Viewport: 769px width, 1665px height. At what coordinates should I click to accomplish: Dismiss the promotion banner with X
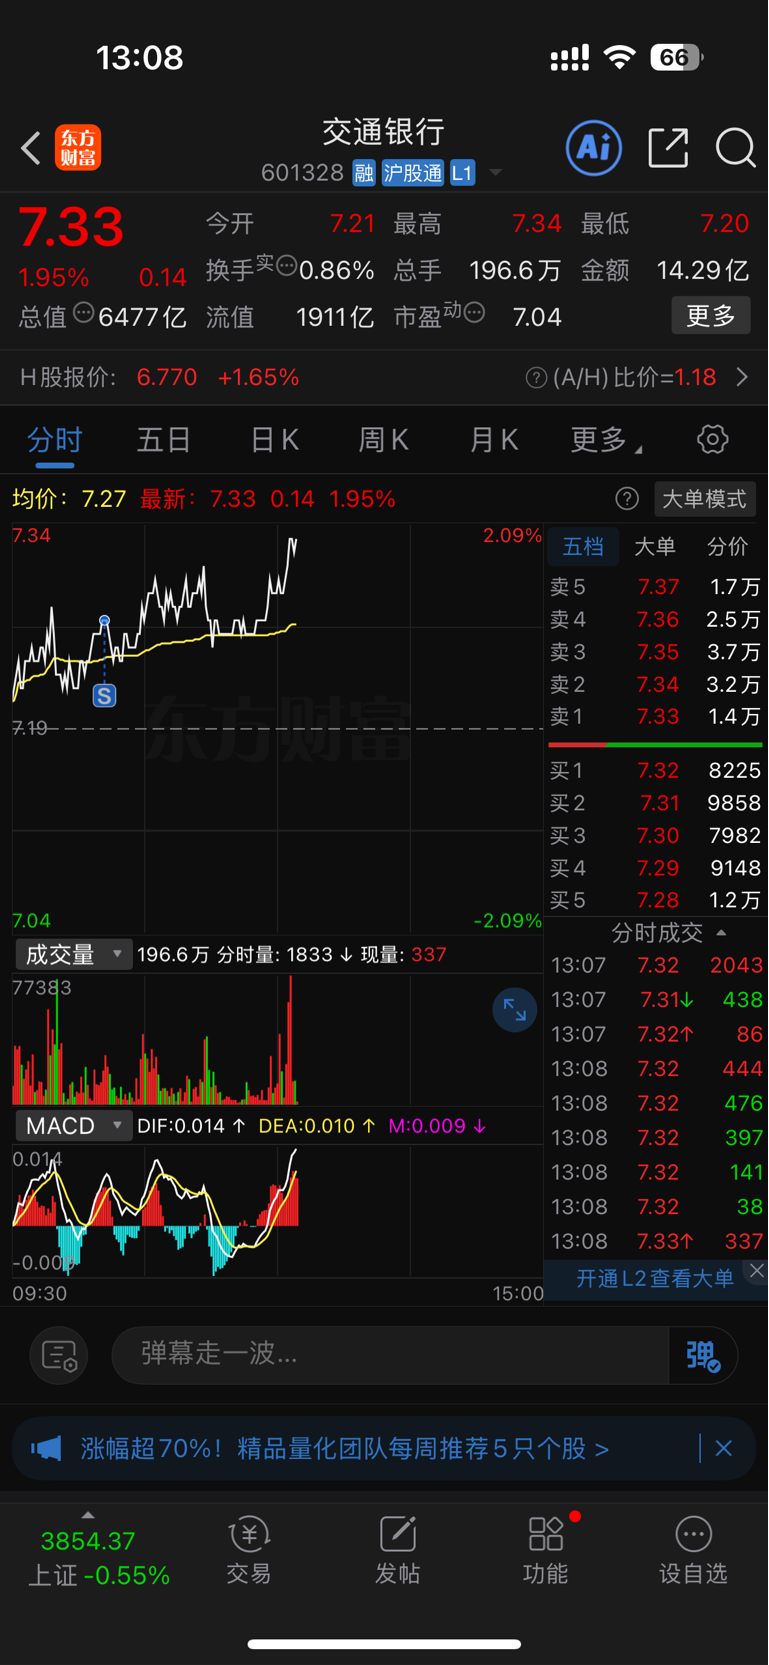click(724, 1448)
